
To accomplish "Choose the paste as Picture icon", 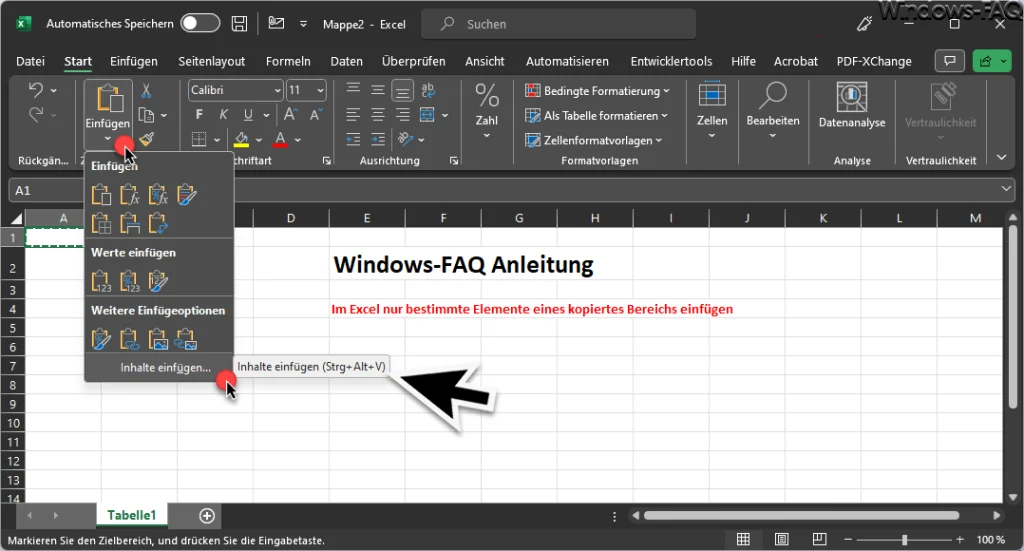I will coord(158,339).
